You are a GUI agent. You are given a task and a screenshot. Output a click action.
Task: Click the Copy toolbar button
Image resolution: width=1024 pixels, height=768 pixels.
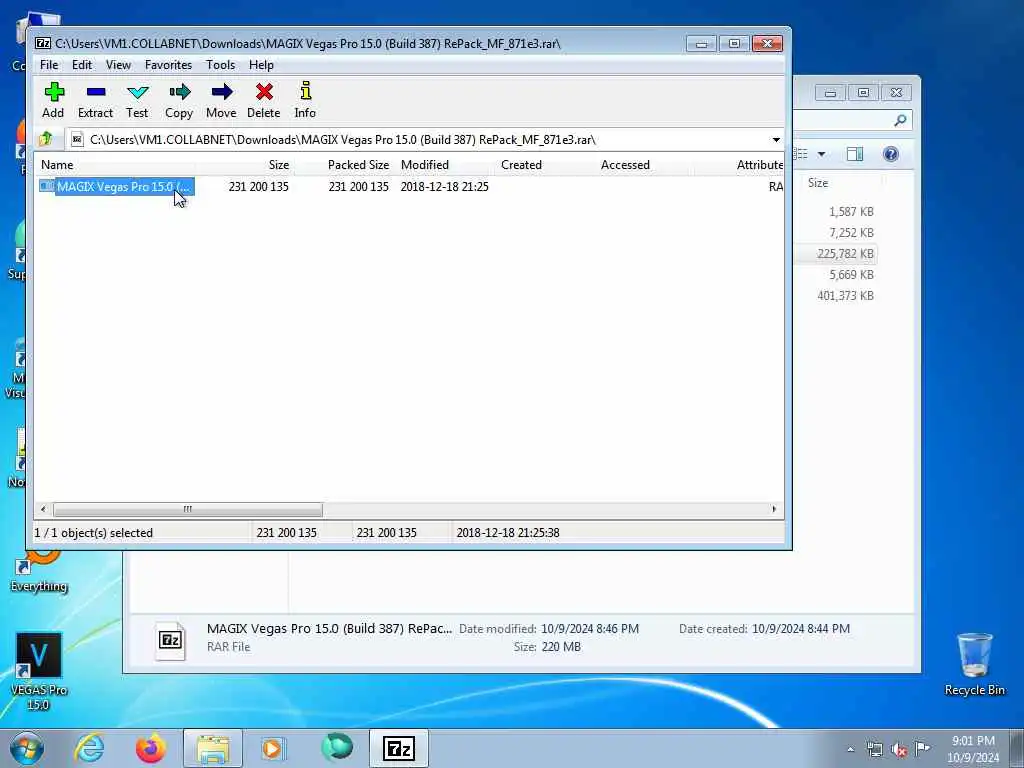coord(179,100)
